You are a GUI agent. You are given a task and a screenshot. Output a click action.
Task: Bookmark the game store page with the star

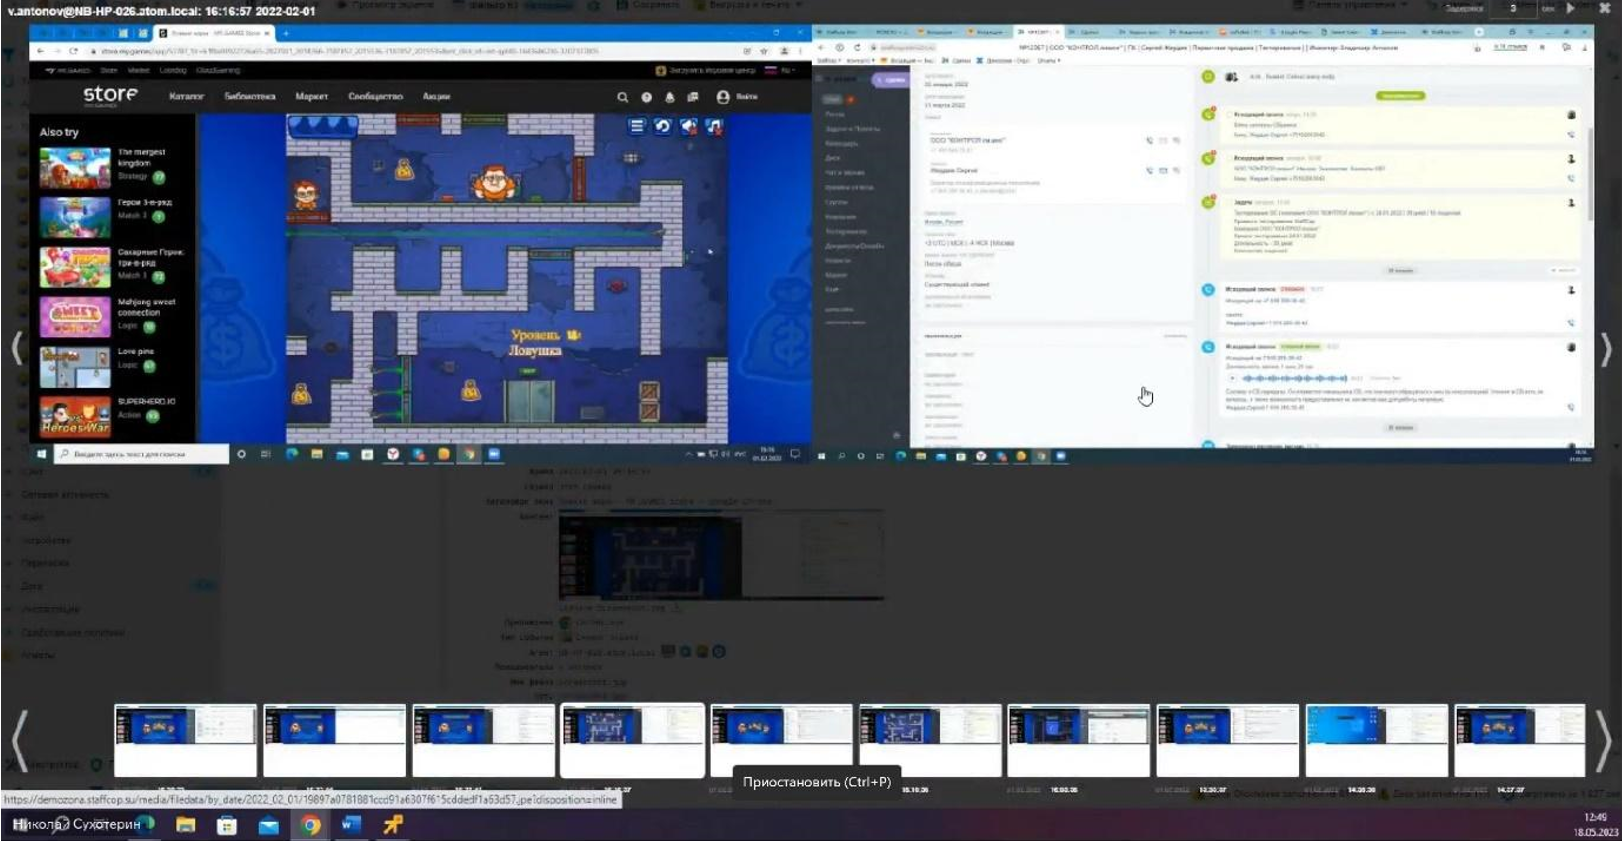764,51
